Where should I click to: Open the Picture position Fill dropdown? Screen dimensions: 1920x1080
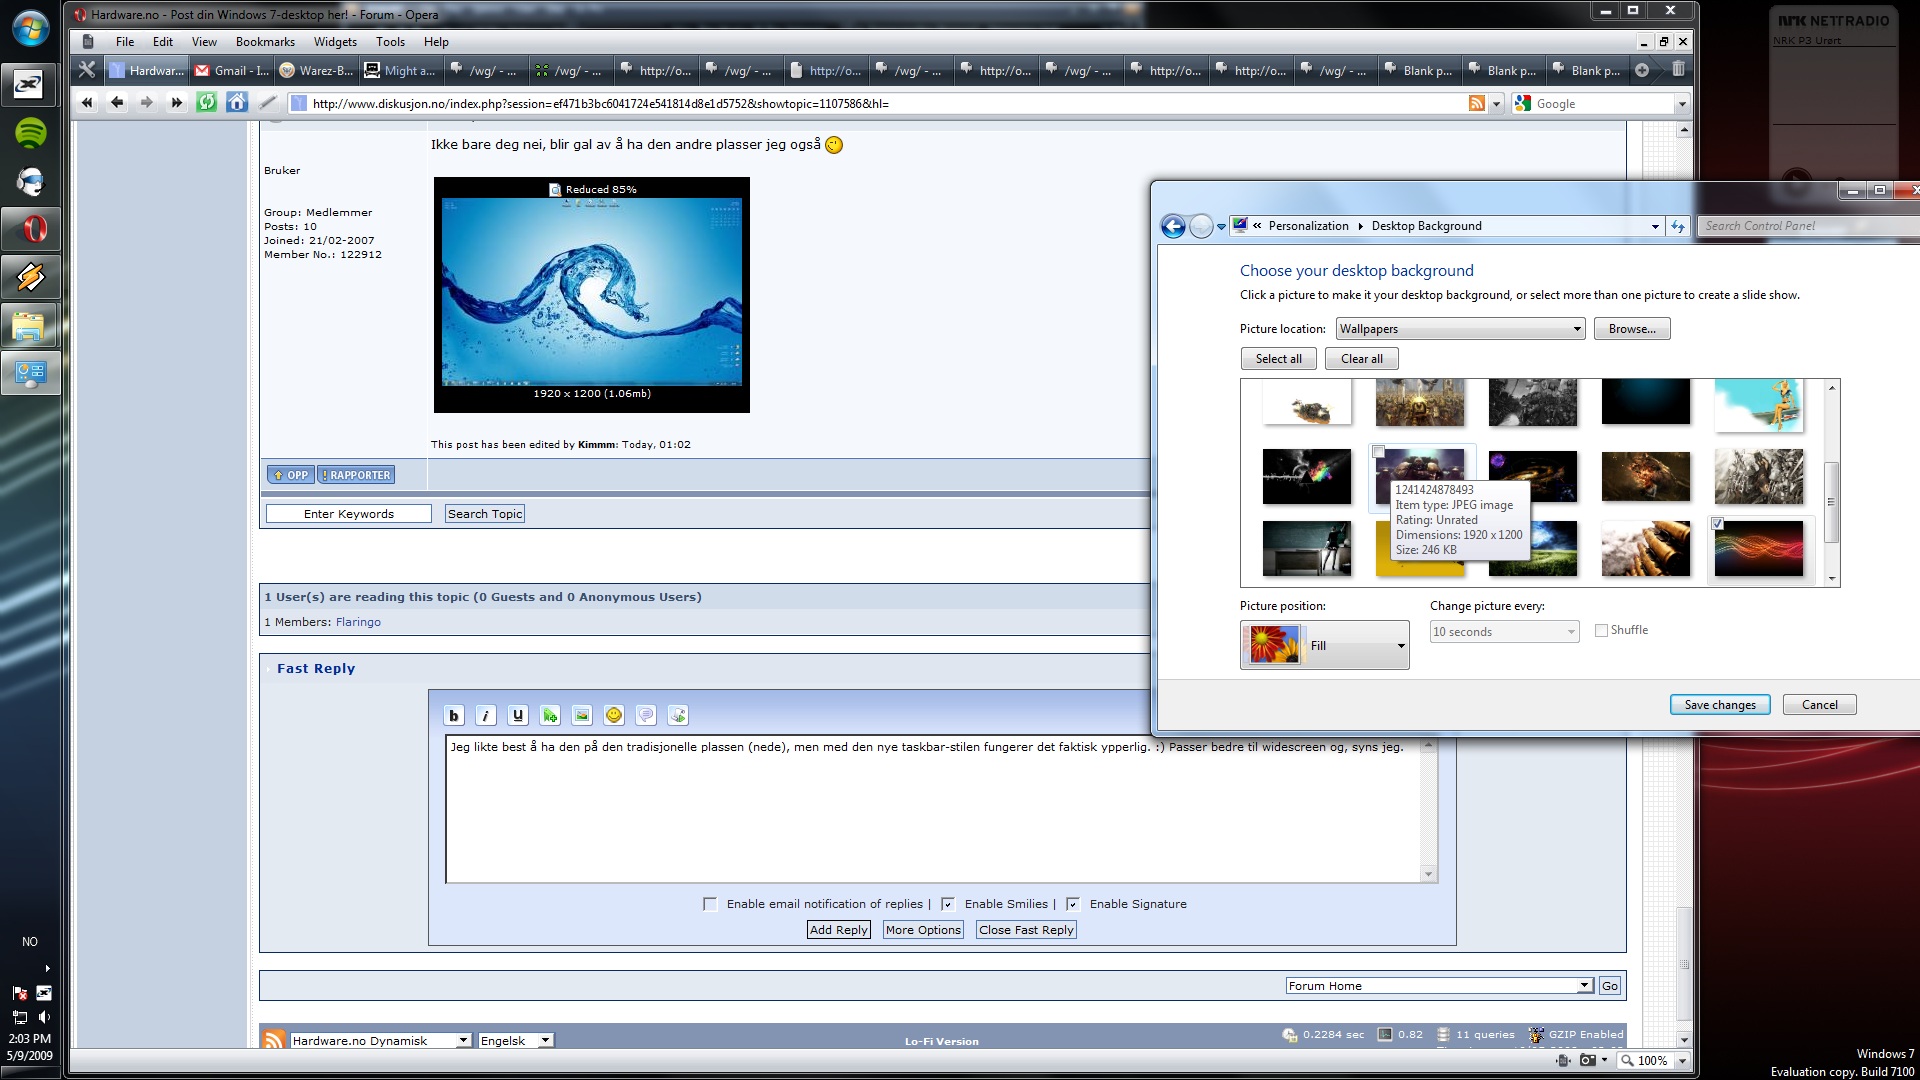pyautogui.click(x=1325, y=645)
